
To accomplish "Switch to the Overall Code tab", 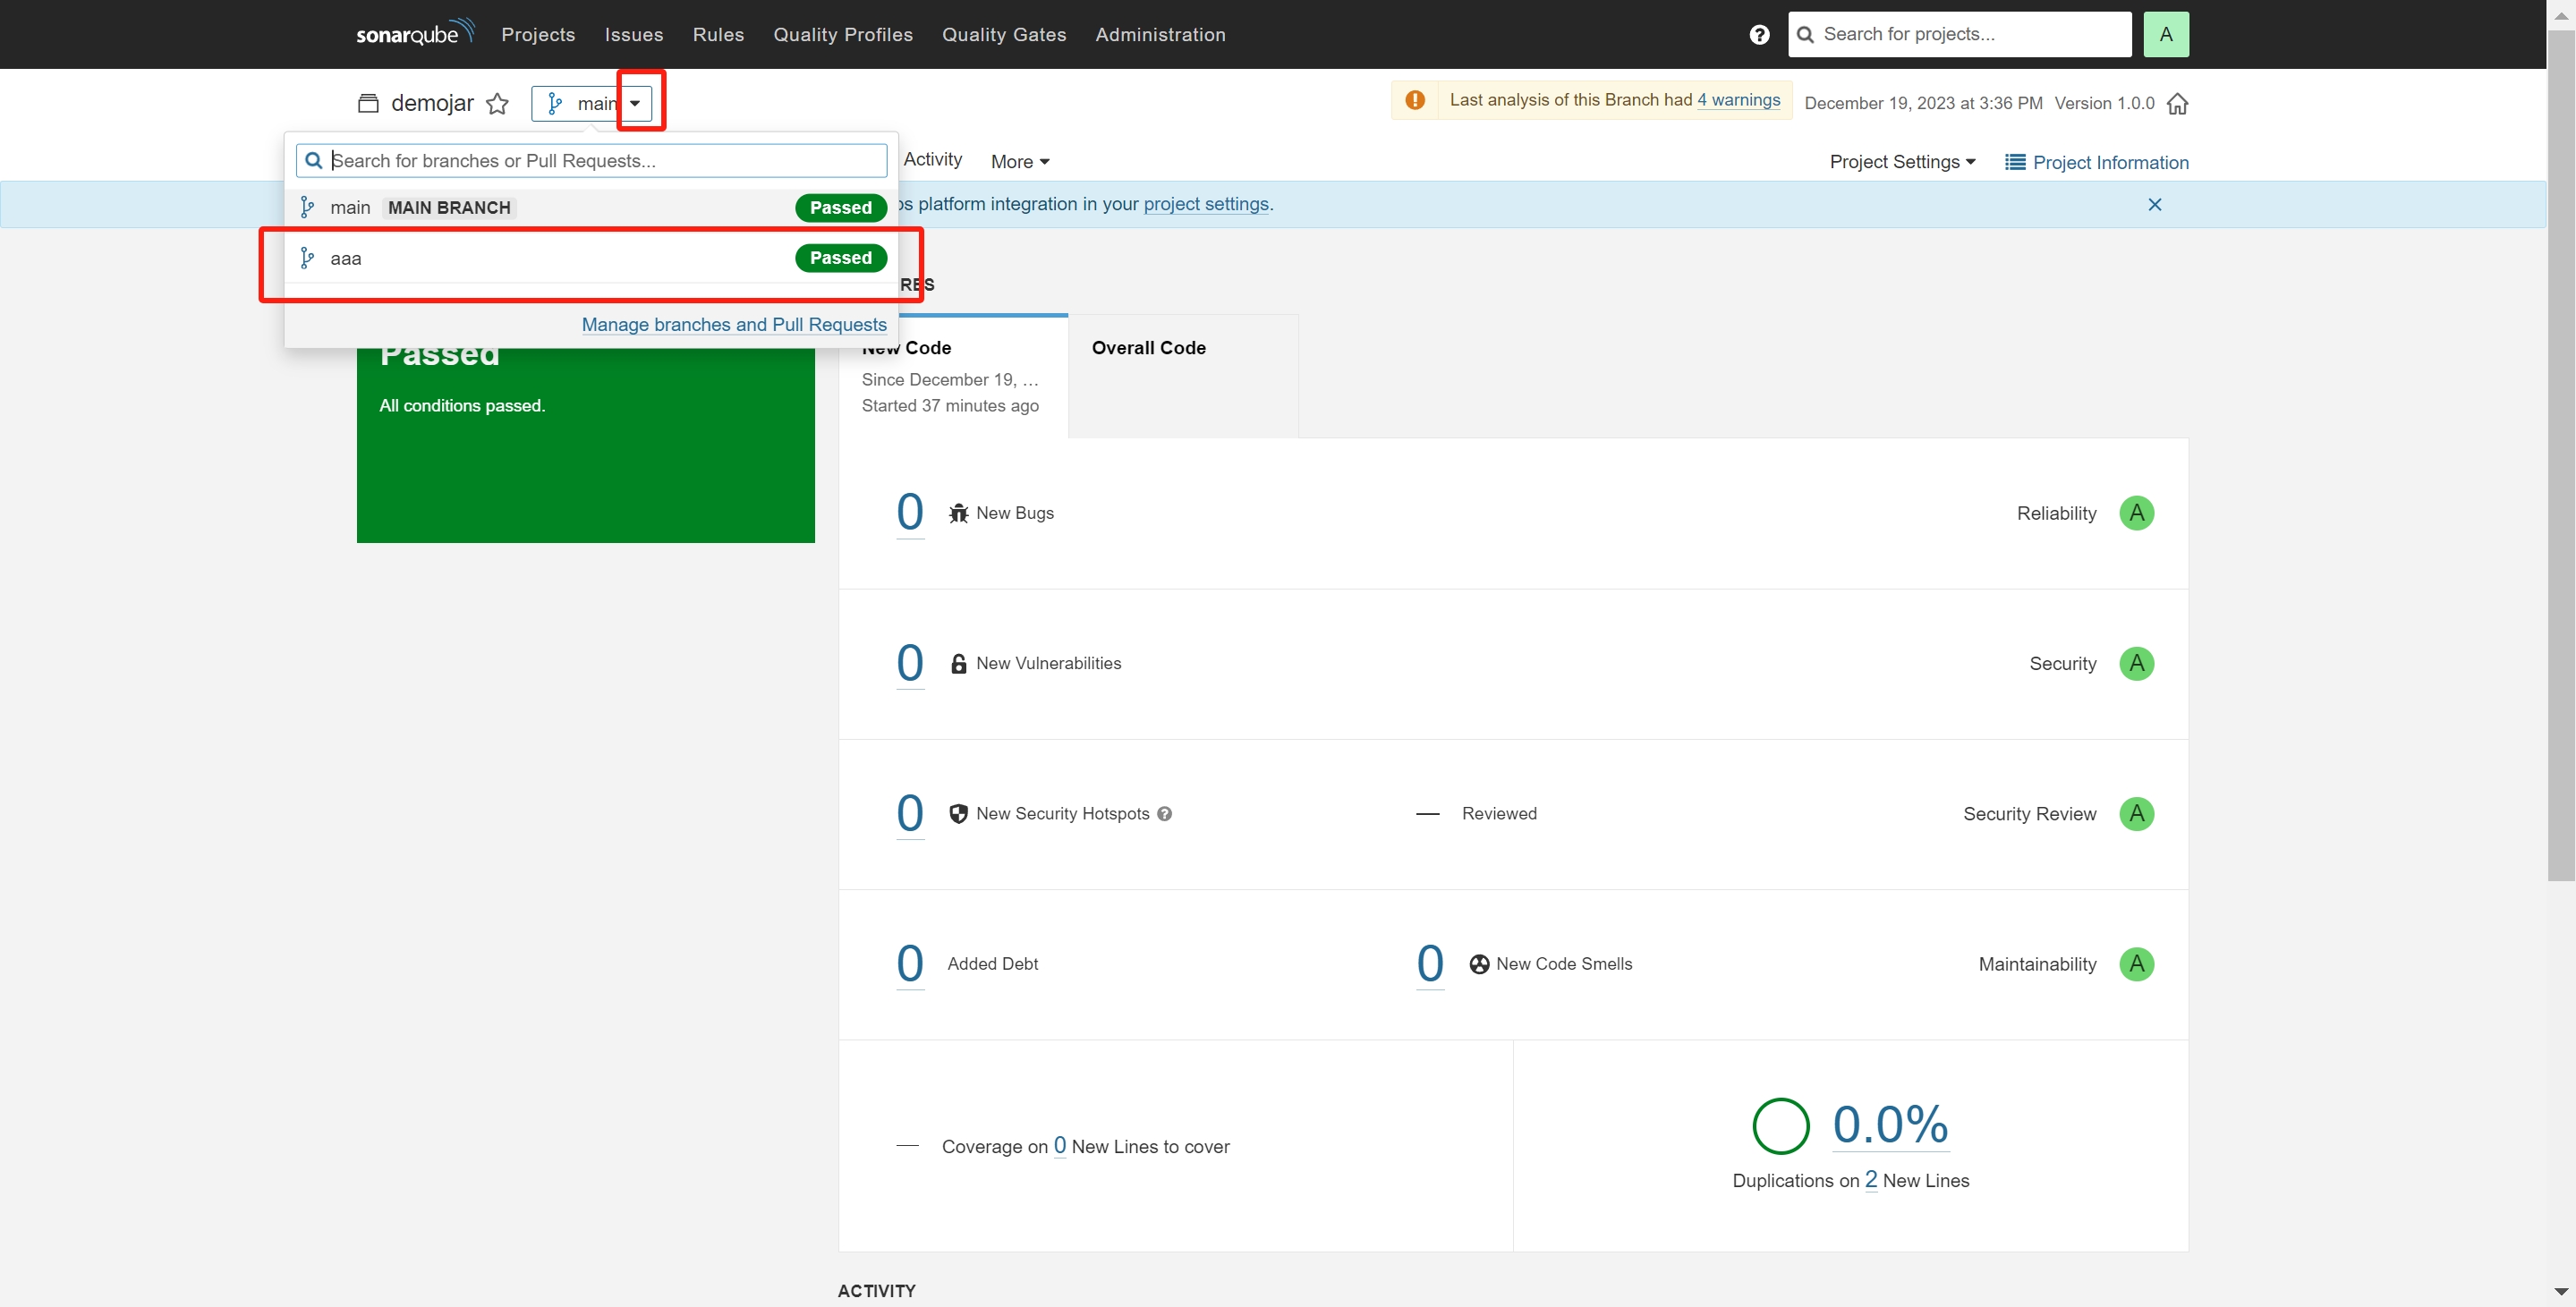I will point(1148,348).
